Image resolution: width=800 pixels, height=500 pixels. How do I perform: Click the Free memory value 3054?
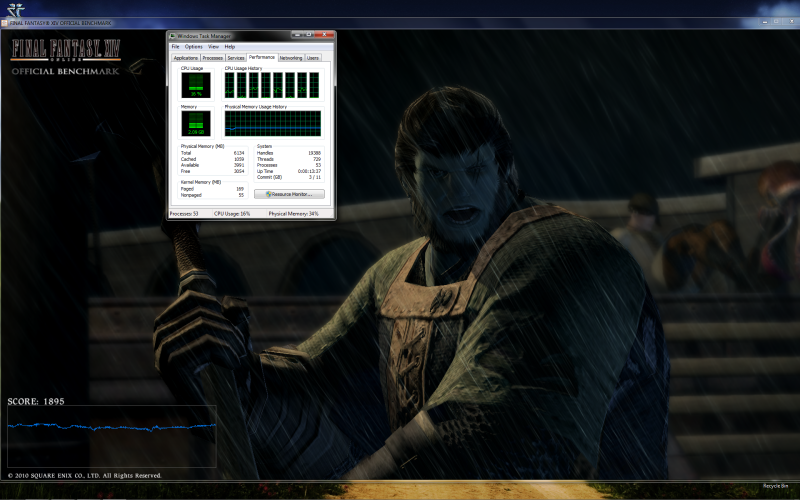(x=239, y=171)
